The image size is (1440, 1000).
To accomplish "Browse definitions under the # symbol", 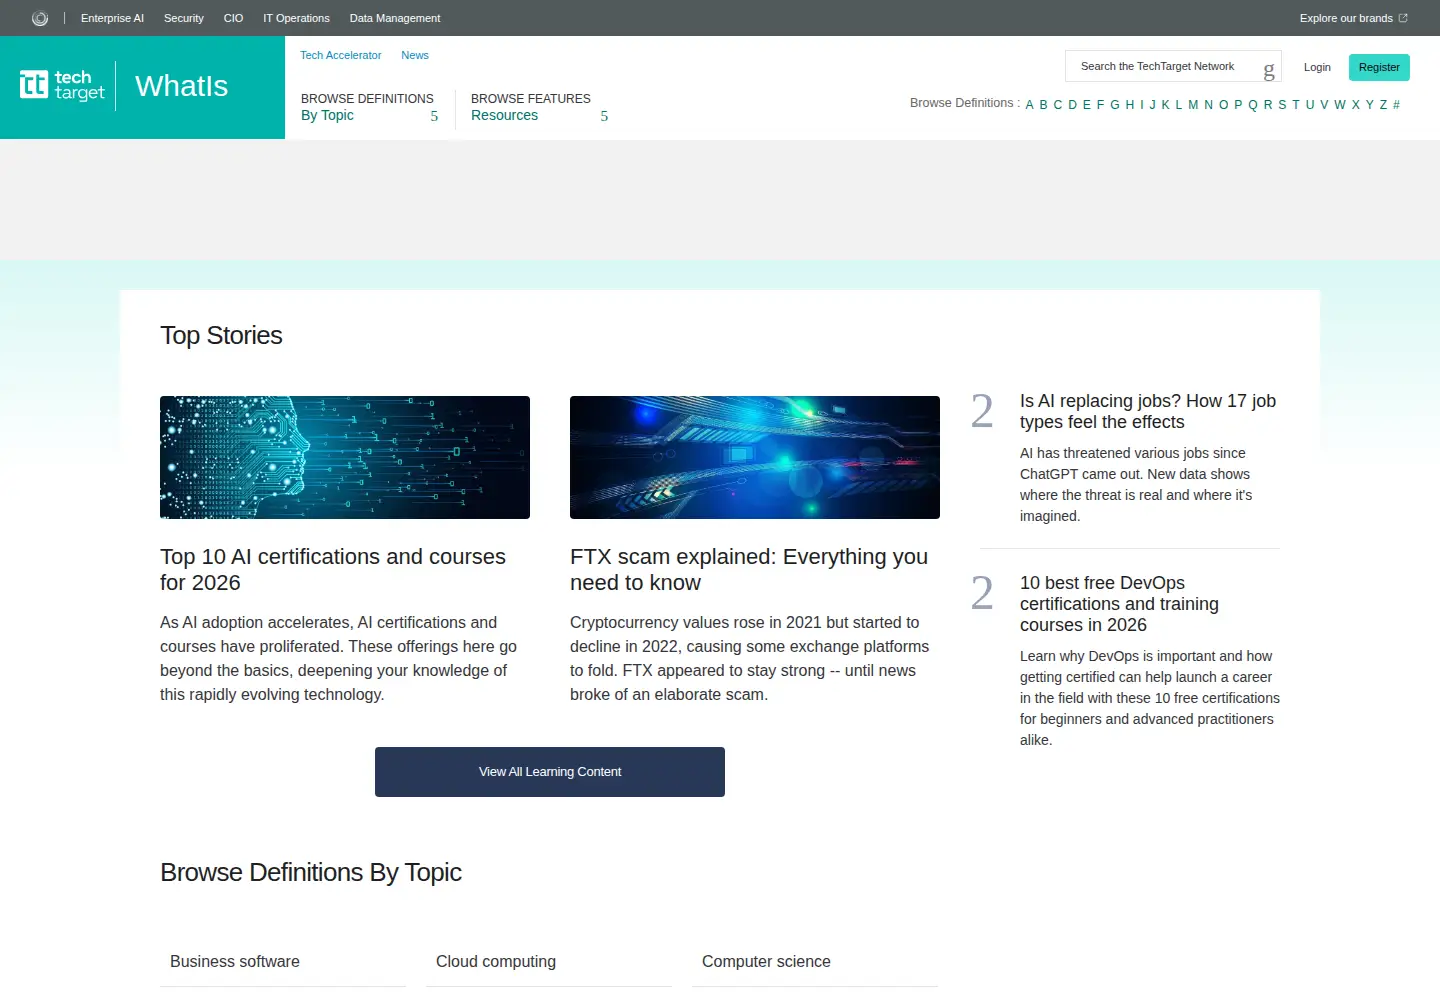I will (1396, 104).
